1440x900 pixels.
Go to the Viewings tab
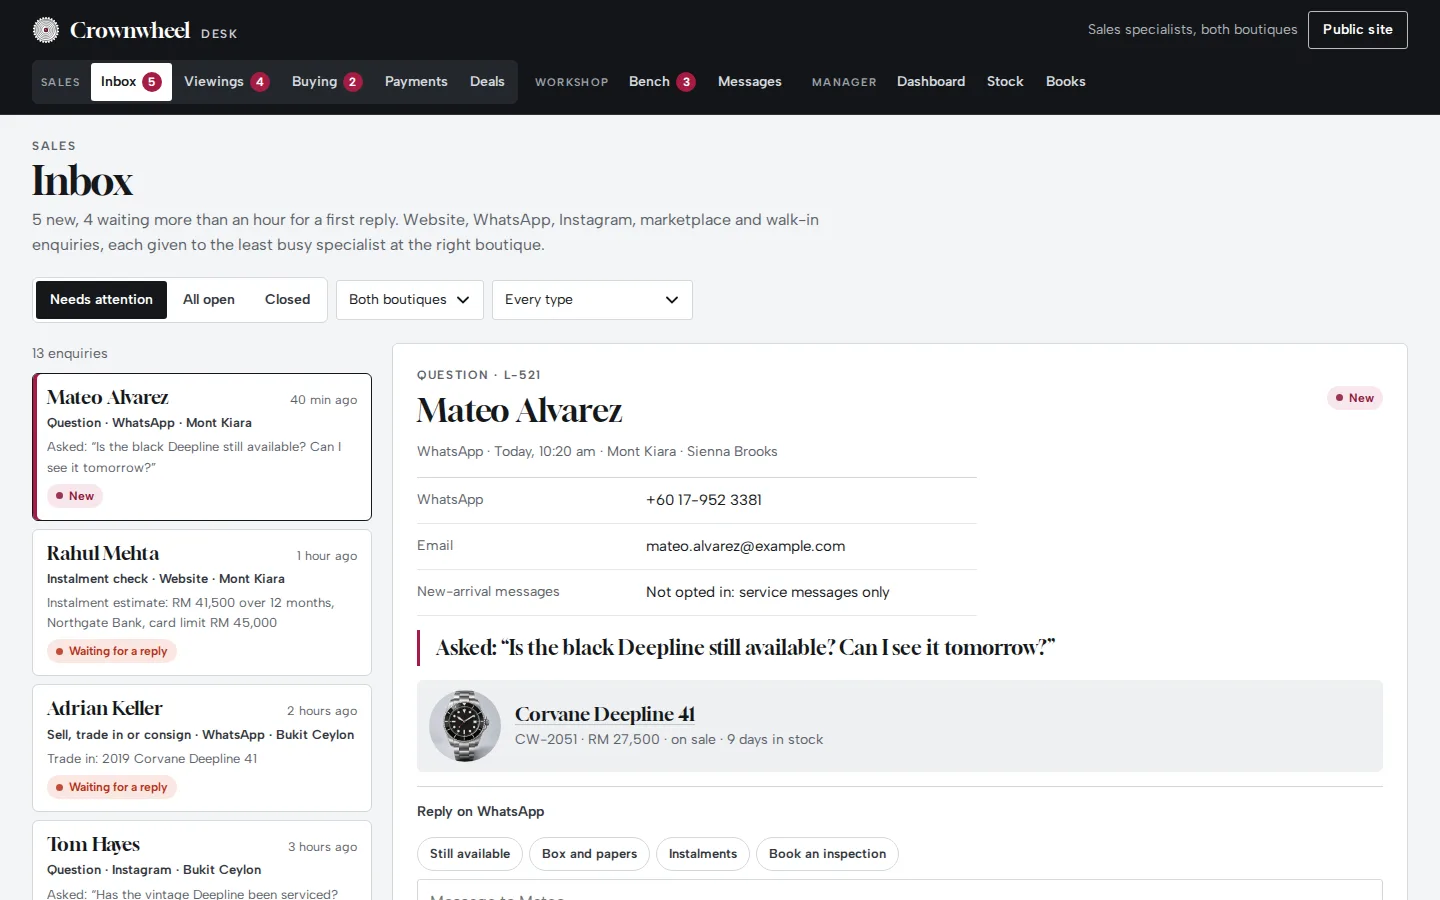226,82
